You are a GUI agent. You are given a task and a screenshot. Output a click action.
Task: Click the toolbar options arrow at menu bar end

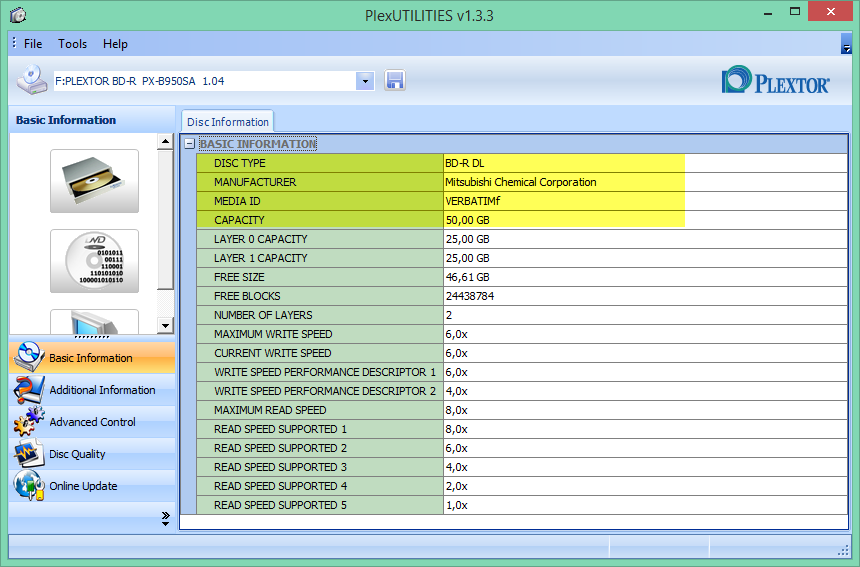tap(846, 44)
